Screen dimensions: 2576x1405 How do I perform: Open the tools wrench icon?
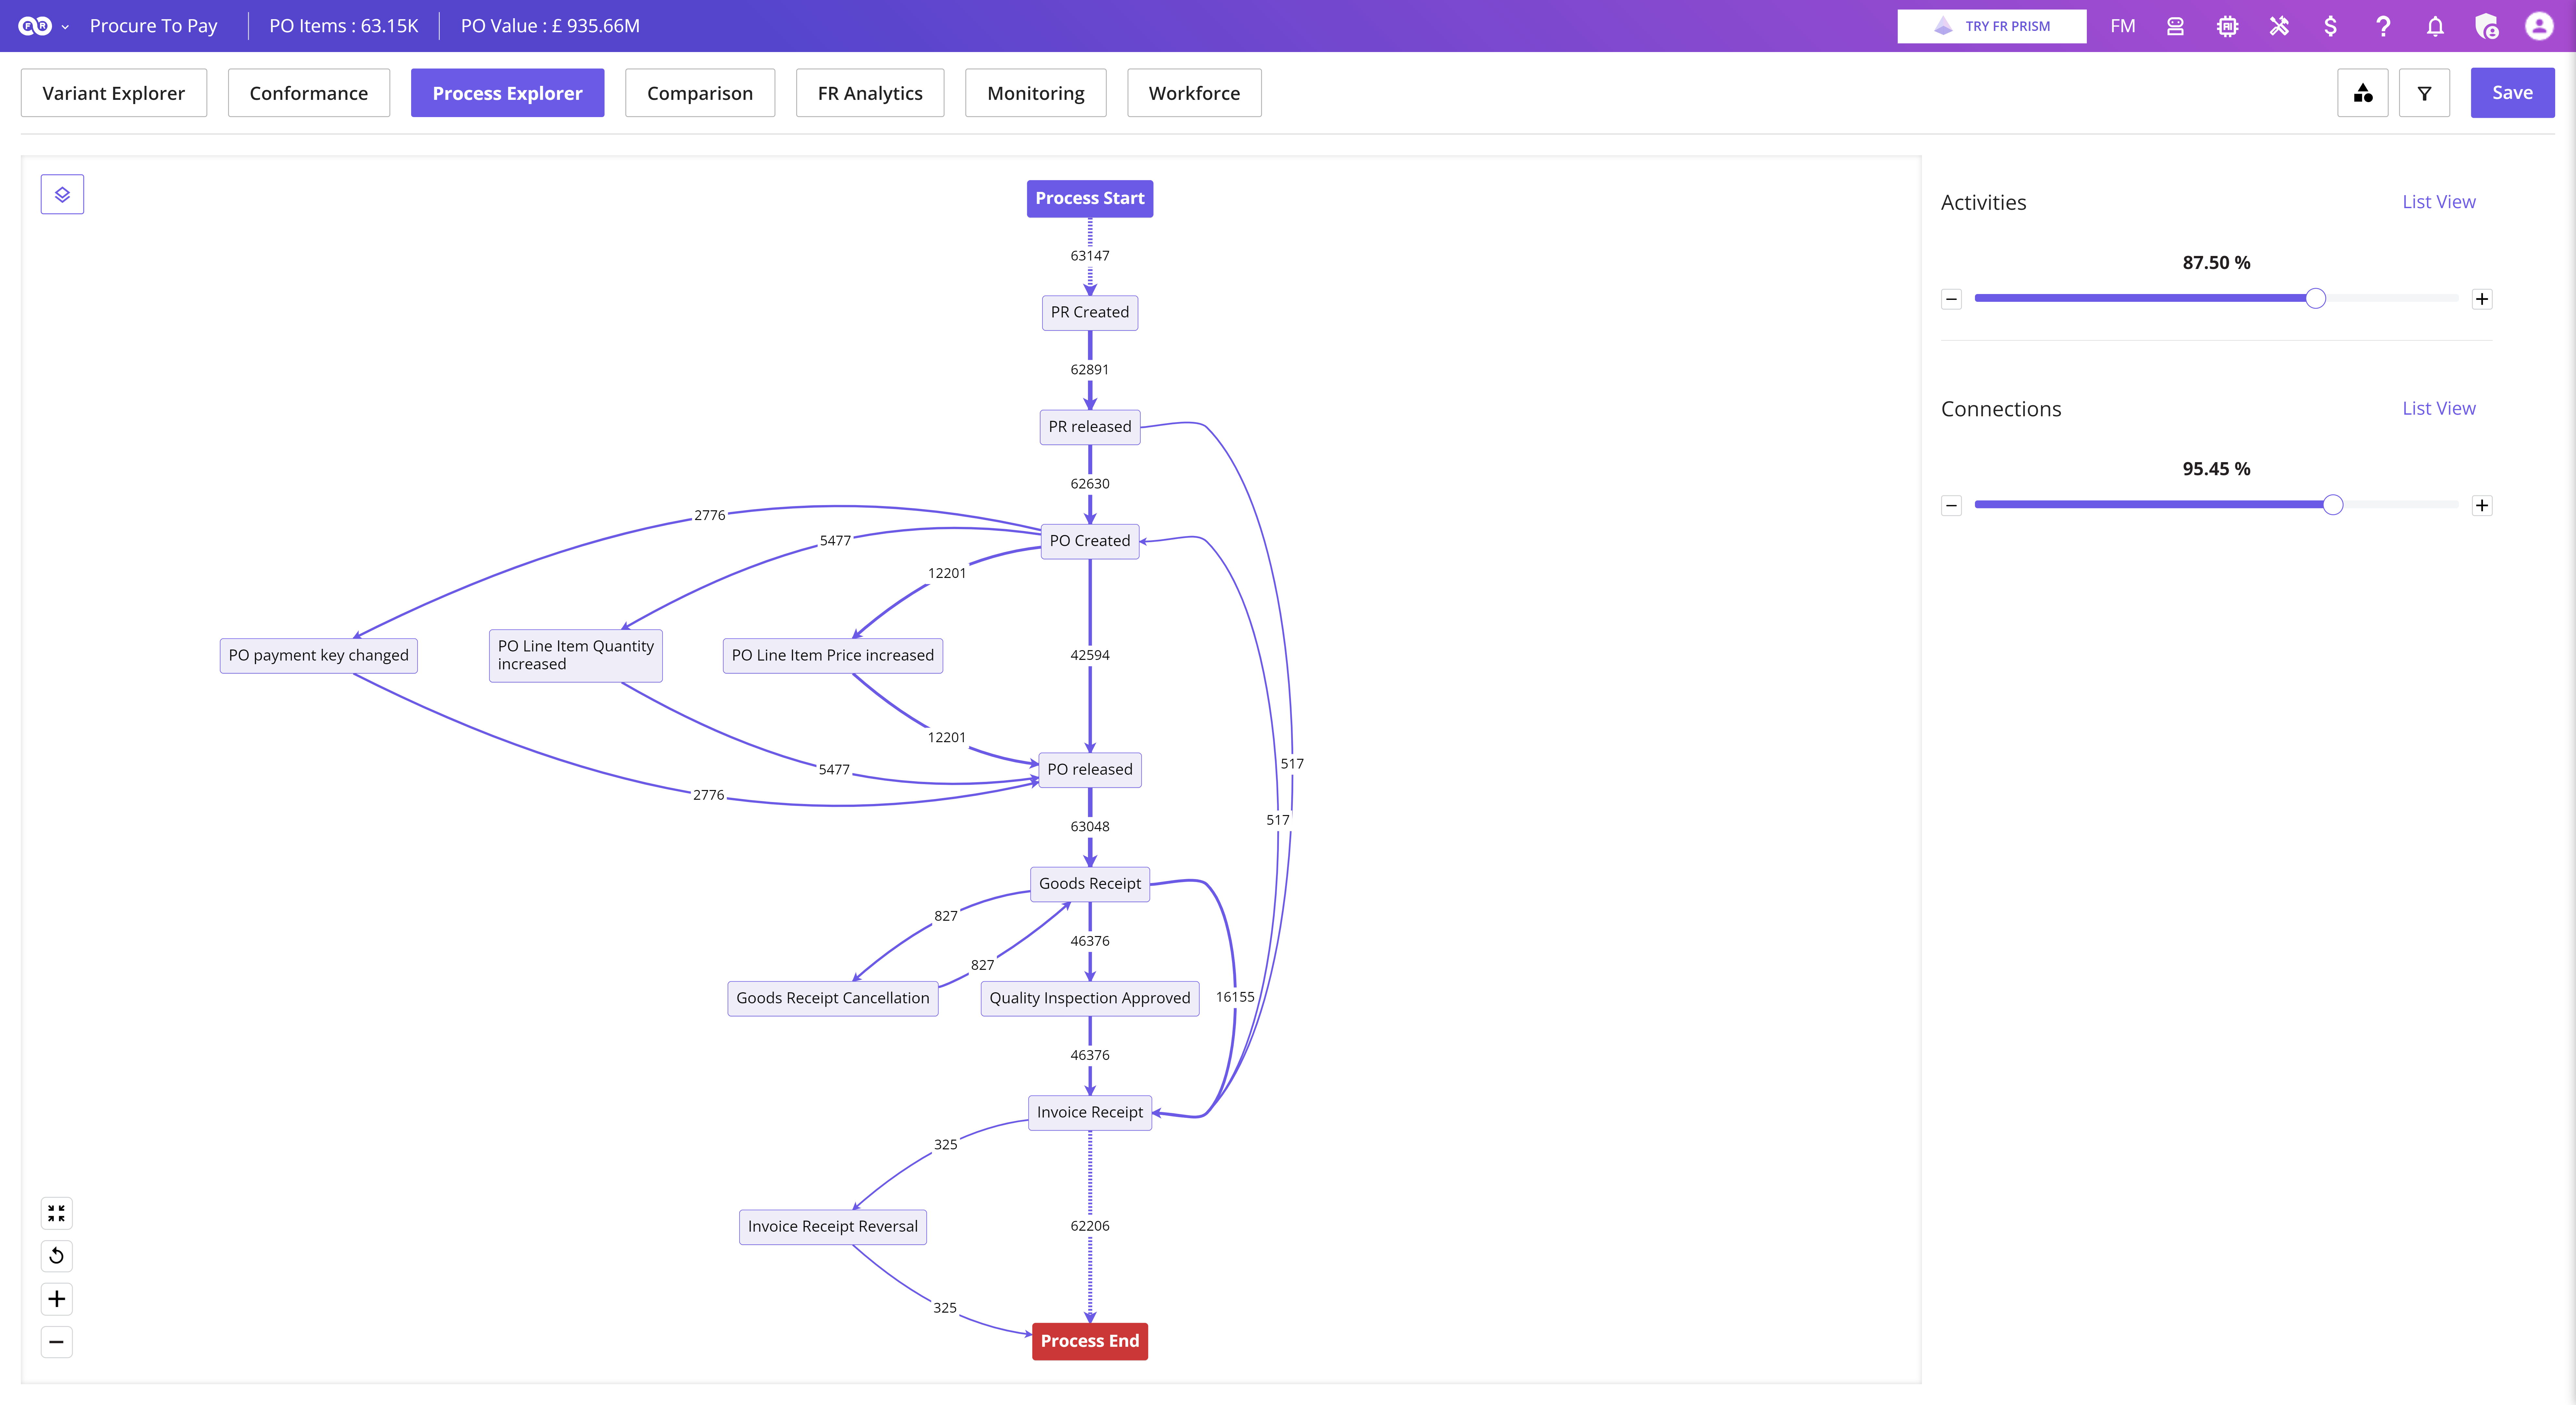(2279, 26)
